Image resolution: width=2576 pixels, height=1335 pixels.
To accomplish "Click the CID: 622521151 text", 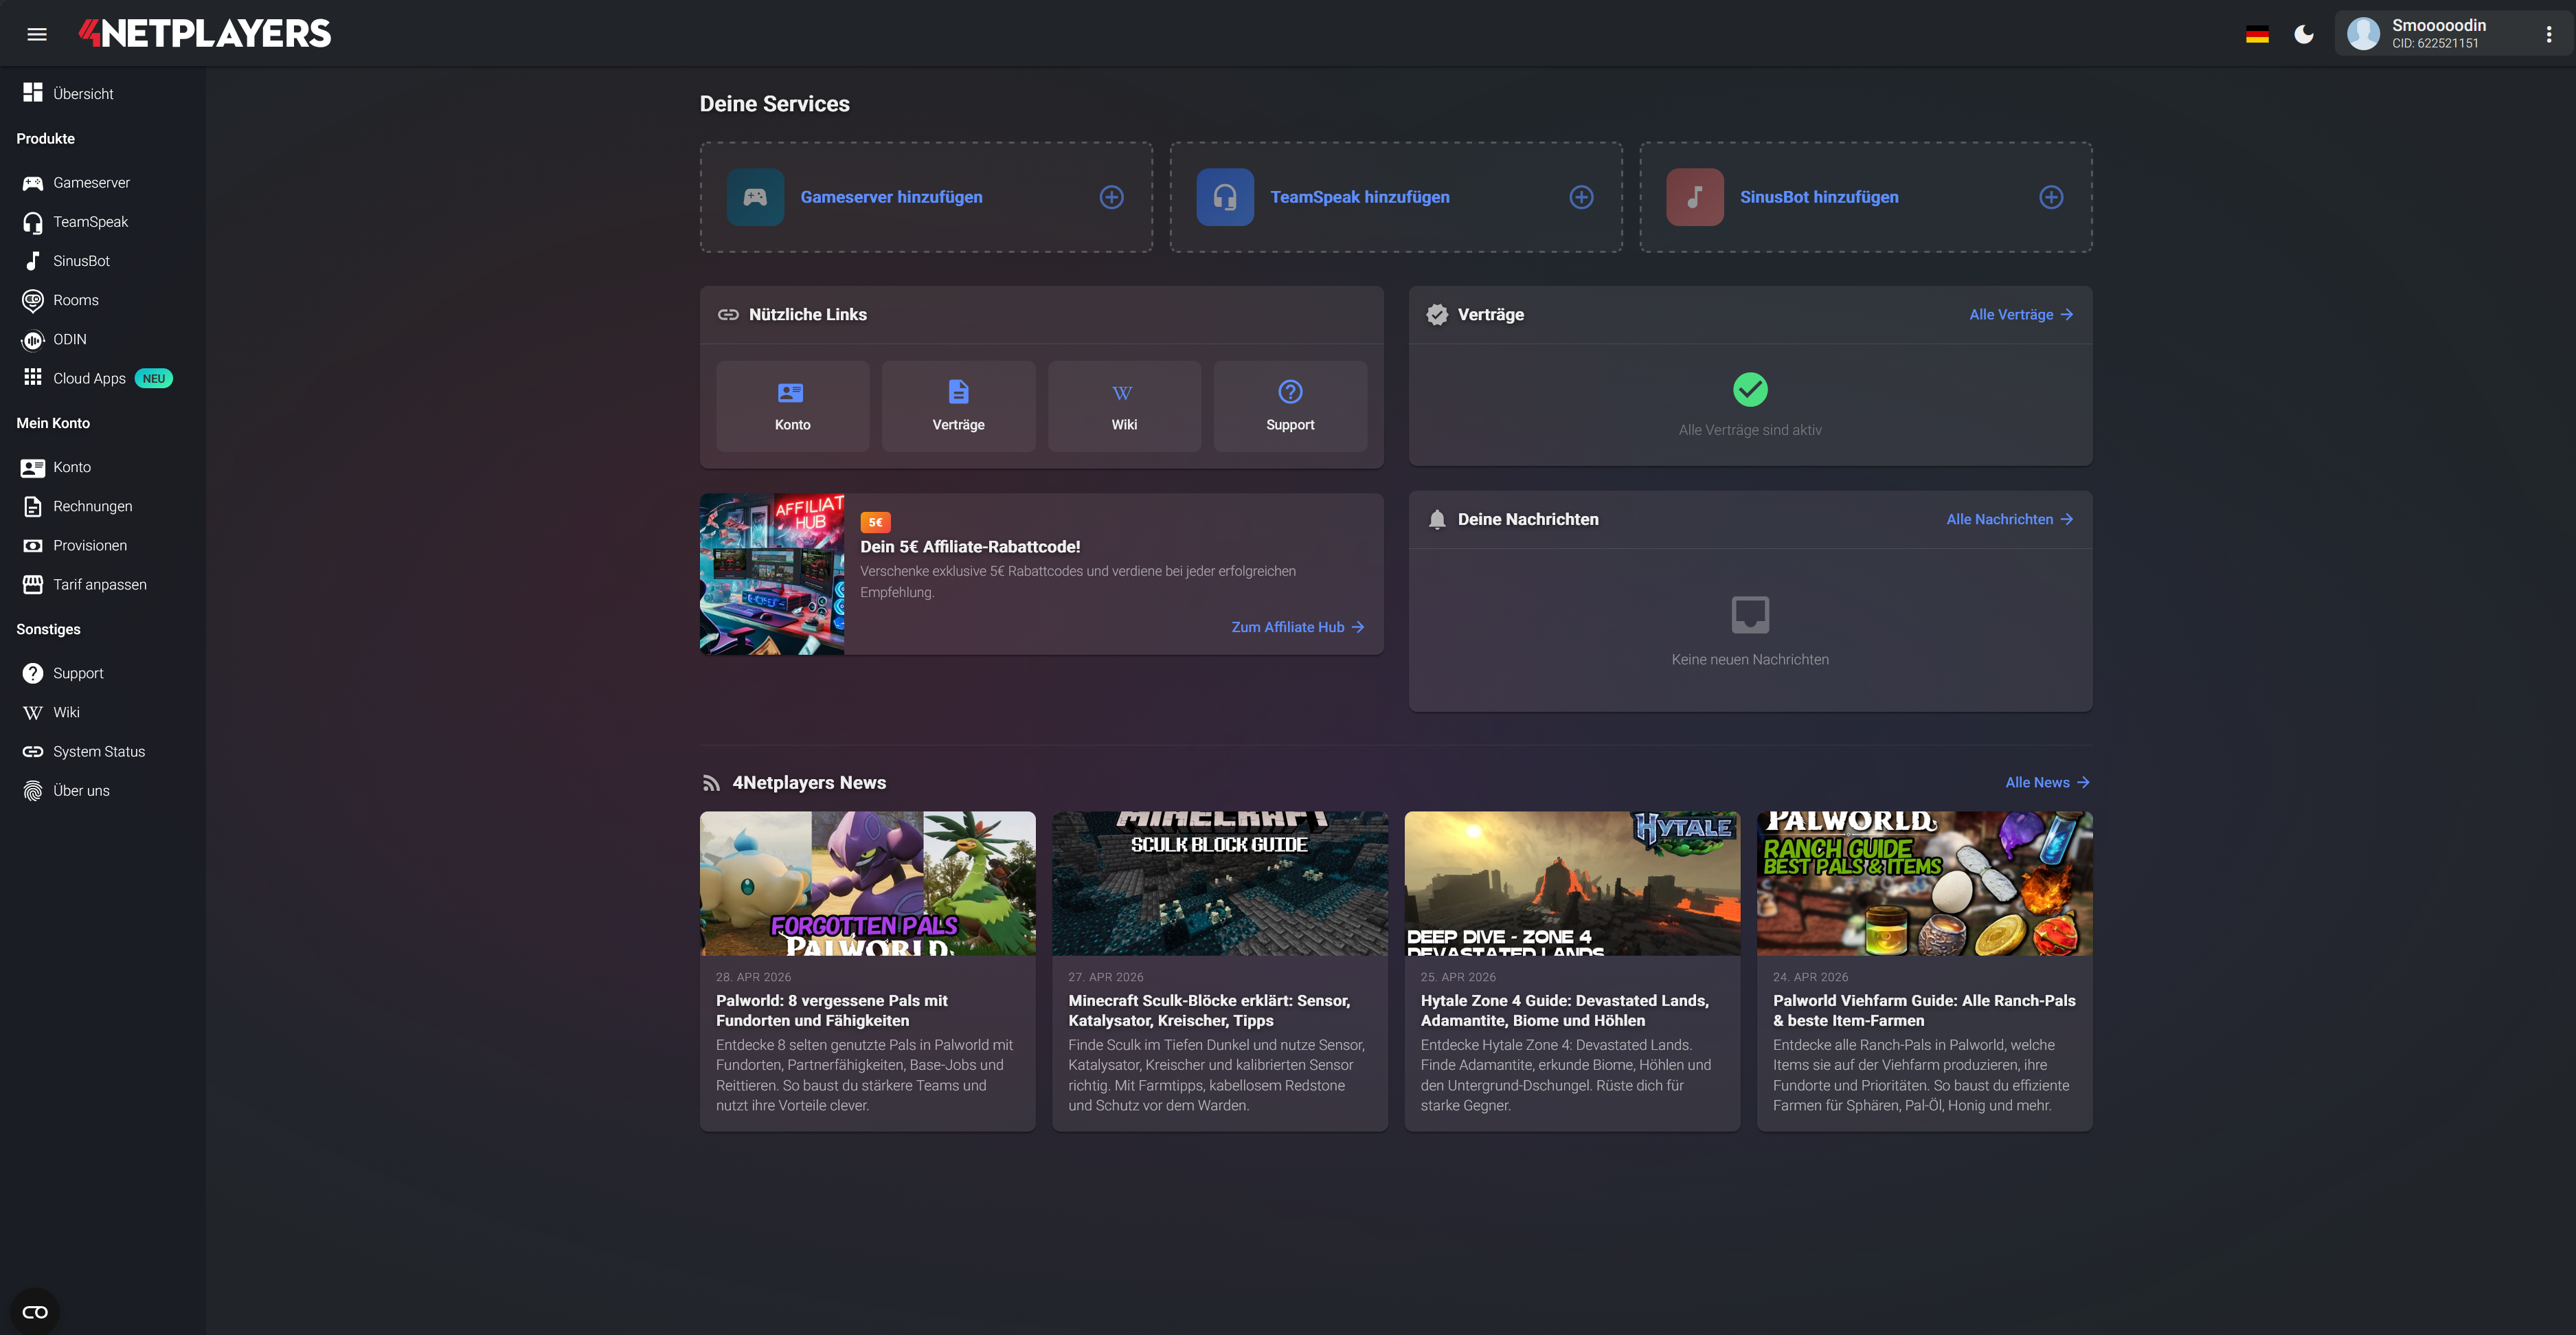I will (x=2435, y=43).
